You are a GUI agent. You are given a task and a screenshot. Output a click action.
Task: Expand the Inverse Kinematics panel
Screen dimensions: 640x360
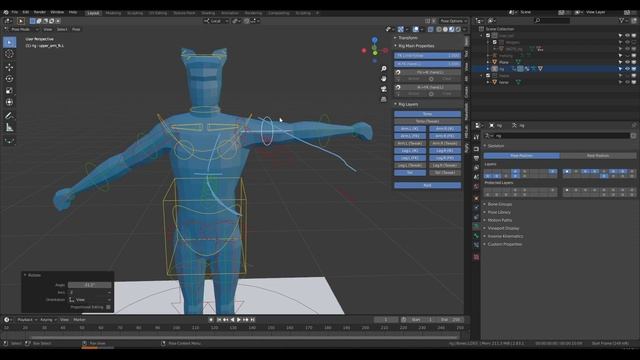[505, 236]
